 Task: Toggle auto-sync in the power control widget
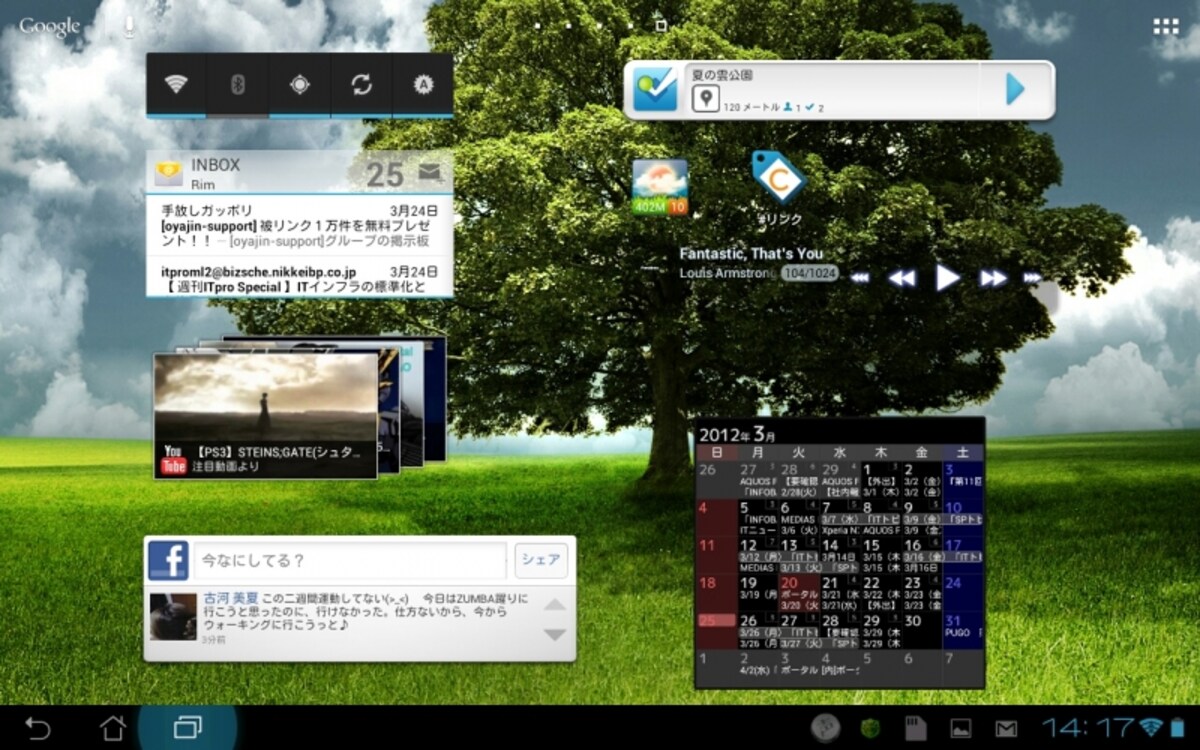[361, 85]
